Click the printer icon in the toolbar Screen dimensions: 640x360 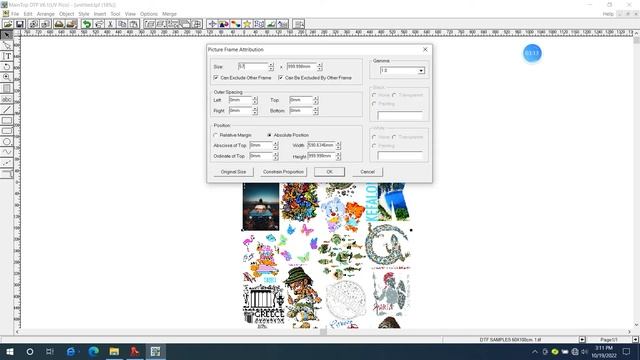coord(59,24)
